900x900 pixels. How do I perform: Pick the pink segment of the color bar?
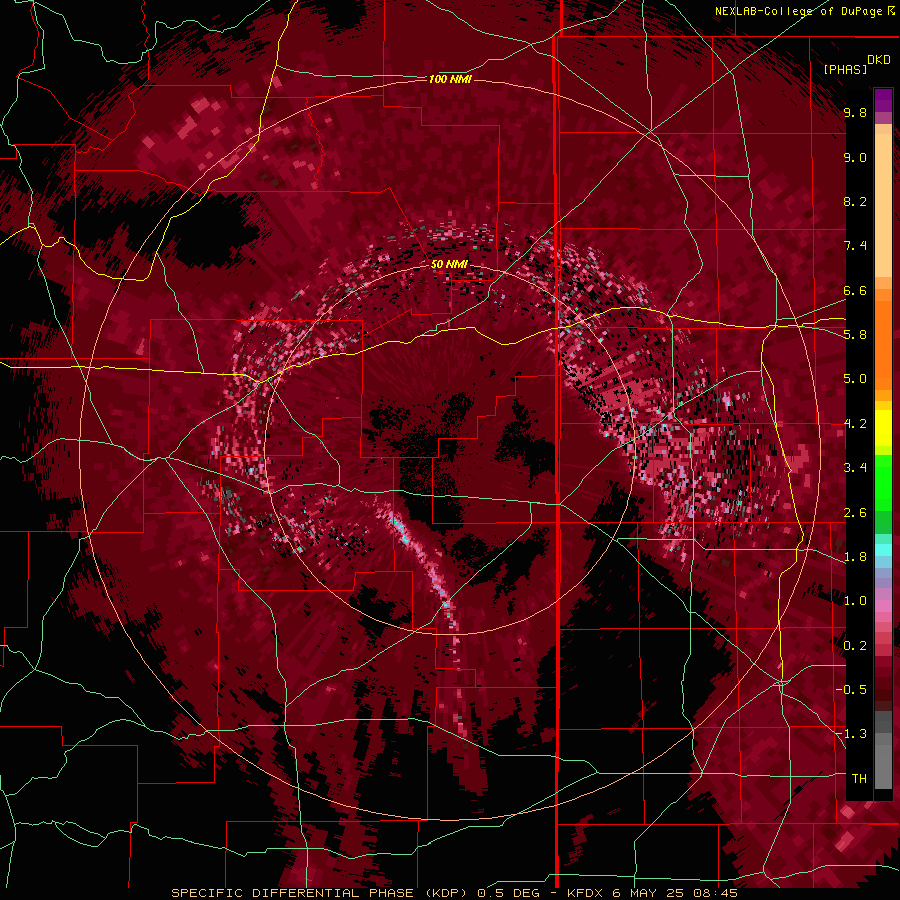[883, 606]
